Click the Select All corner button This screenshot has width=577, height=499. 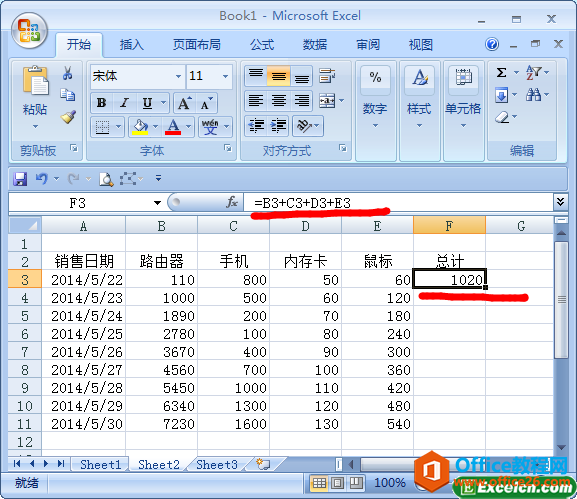[25, 225]
